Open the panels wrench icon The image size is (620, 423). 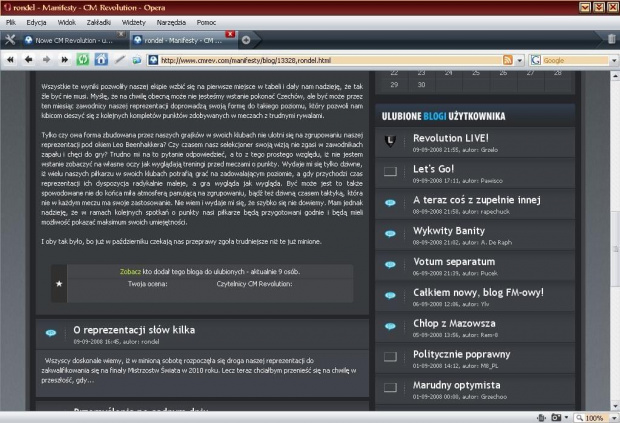coord(10,40)
